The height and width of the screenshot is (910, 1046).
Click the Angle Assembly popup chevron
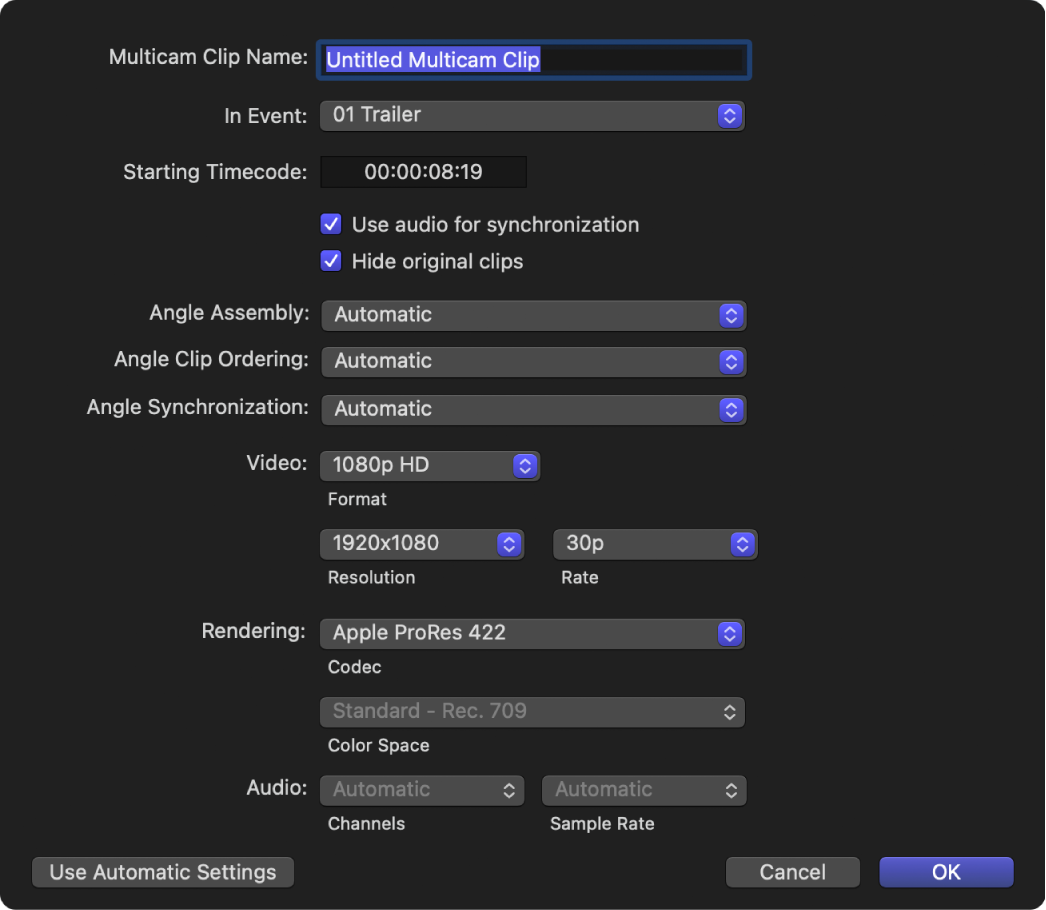coord(731,315)
